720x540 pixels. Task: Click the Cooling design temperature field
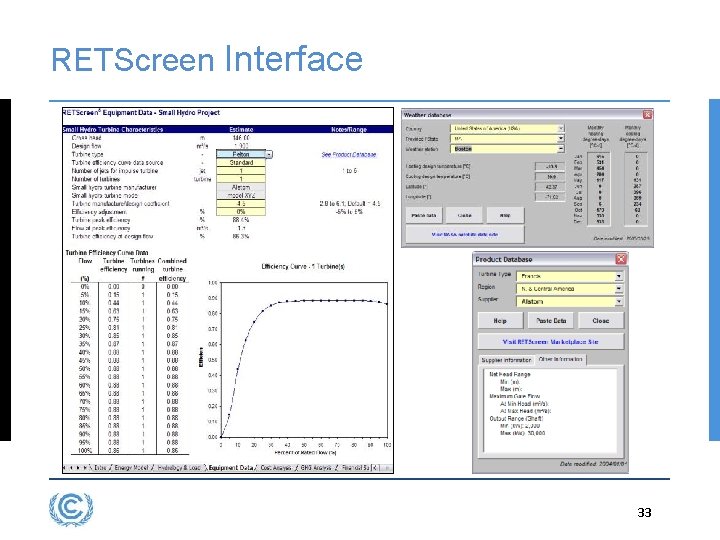[550, 176]
